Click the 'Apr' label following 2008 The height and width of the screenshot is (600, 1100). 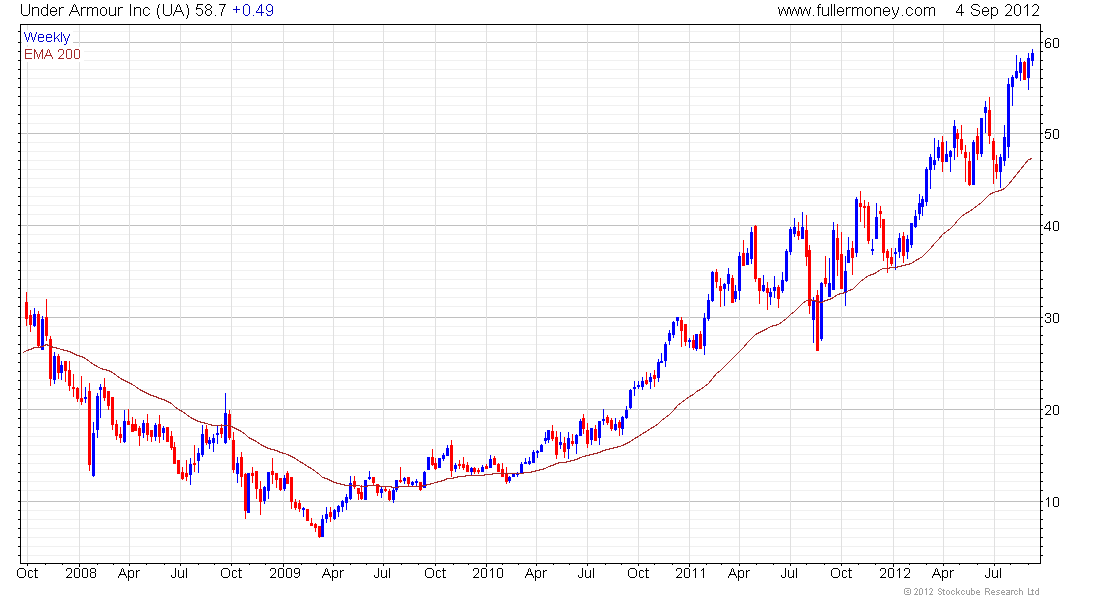coord(129,573)
